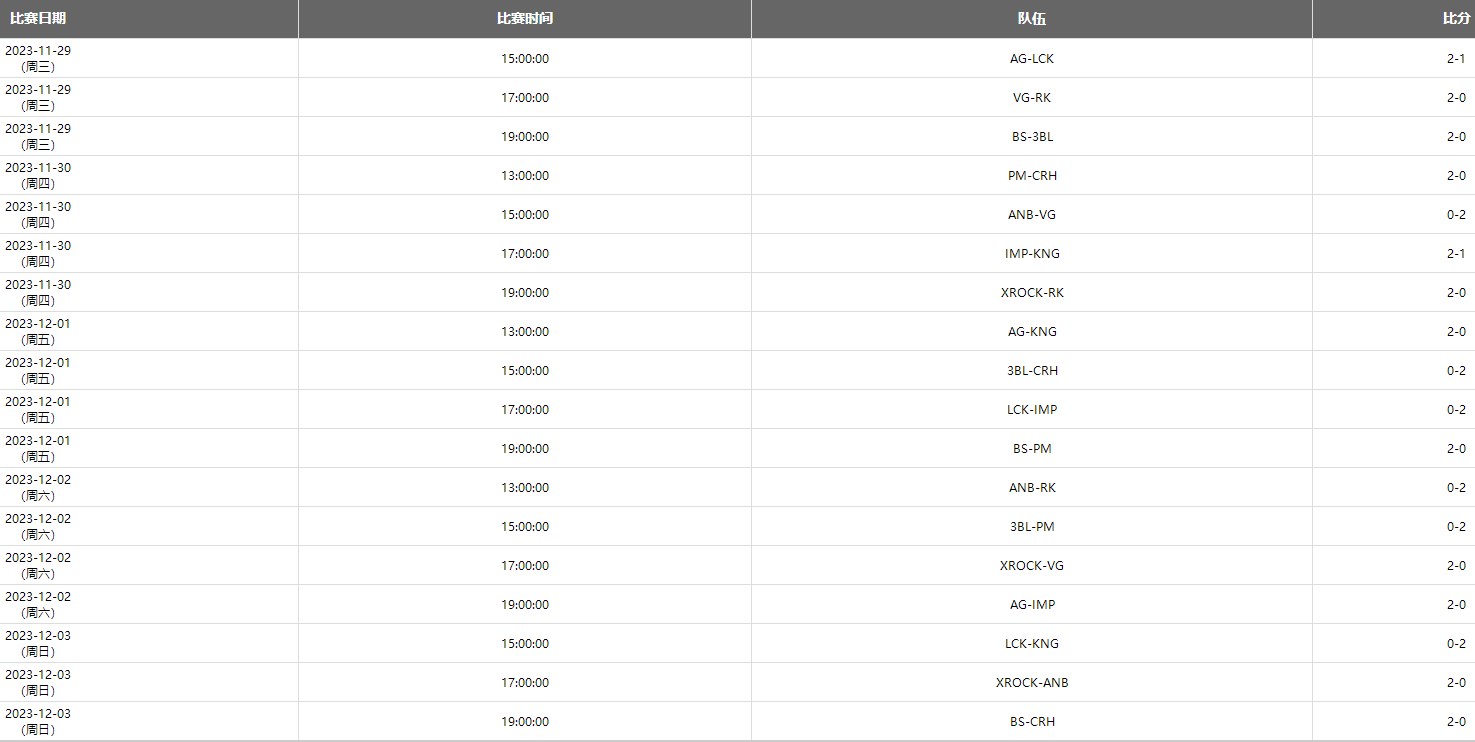Select the BS-3BL team cell
This screenshot has width=1475, height=742.
coord(1032,136)
